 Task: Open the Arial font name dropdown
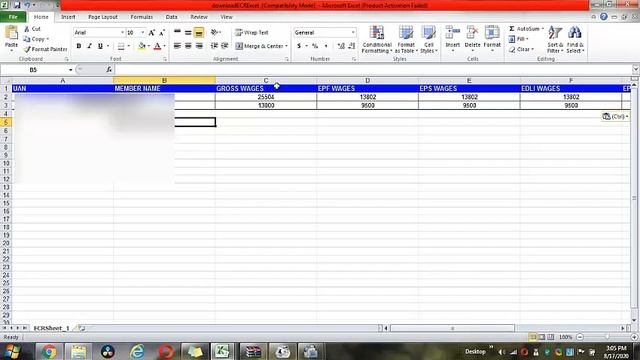(x=122, y=32)
